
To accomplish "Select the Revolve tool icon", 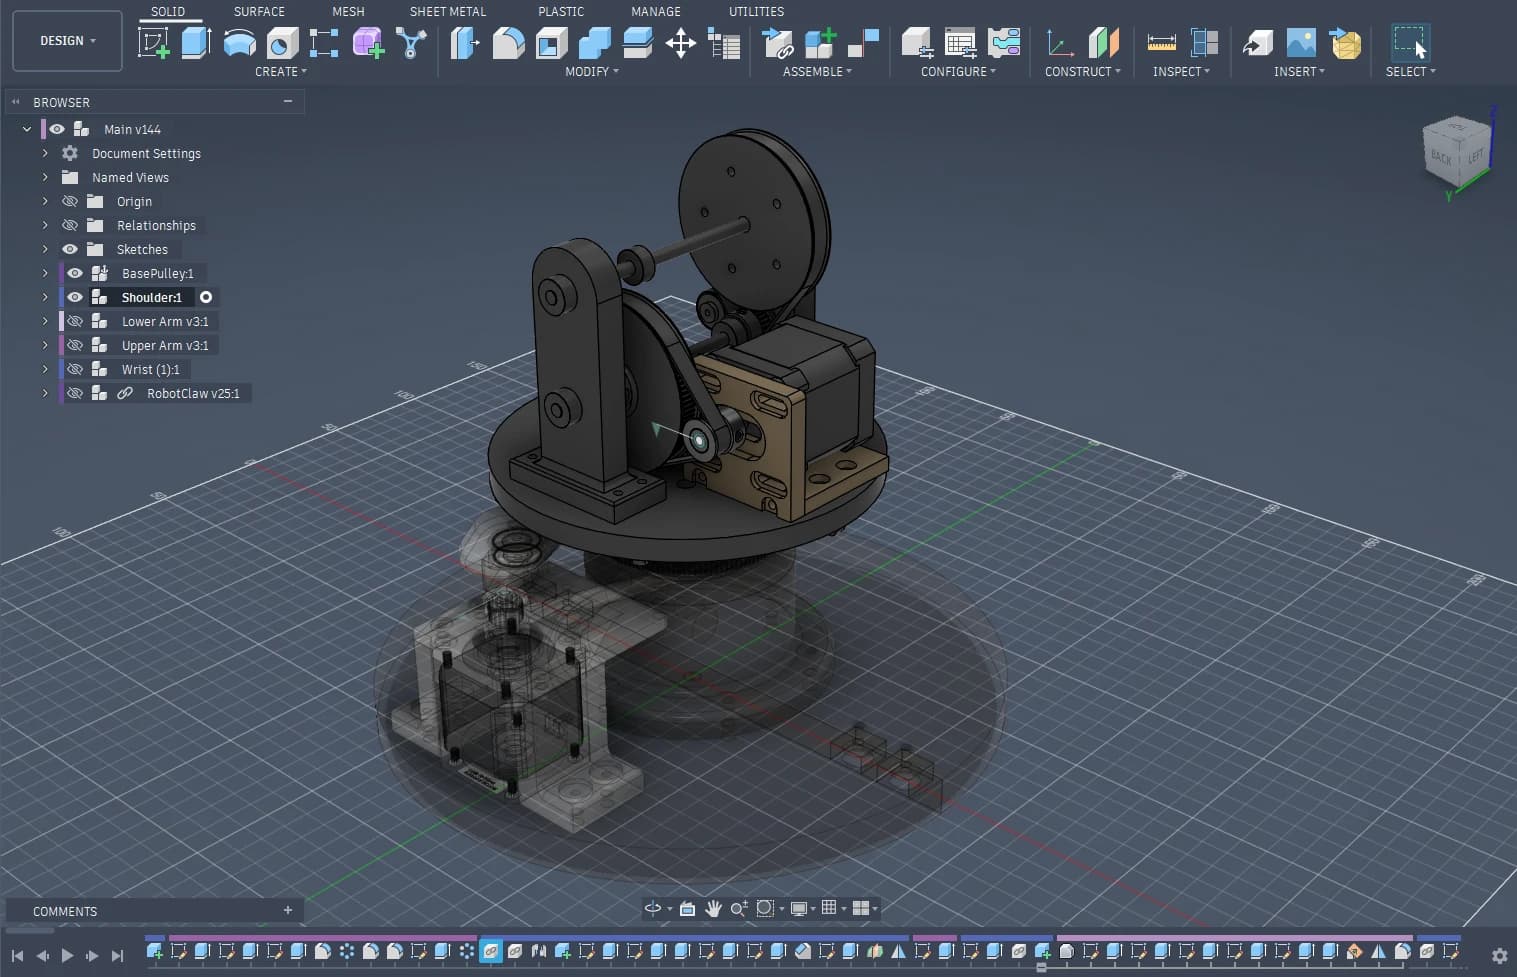I will tap(239, 43).
